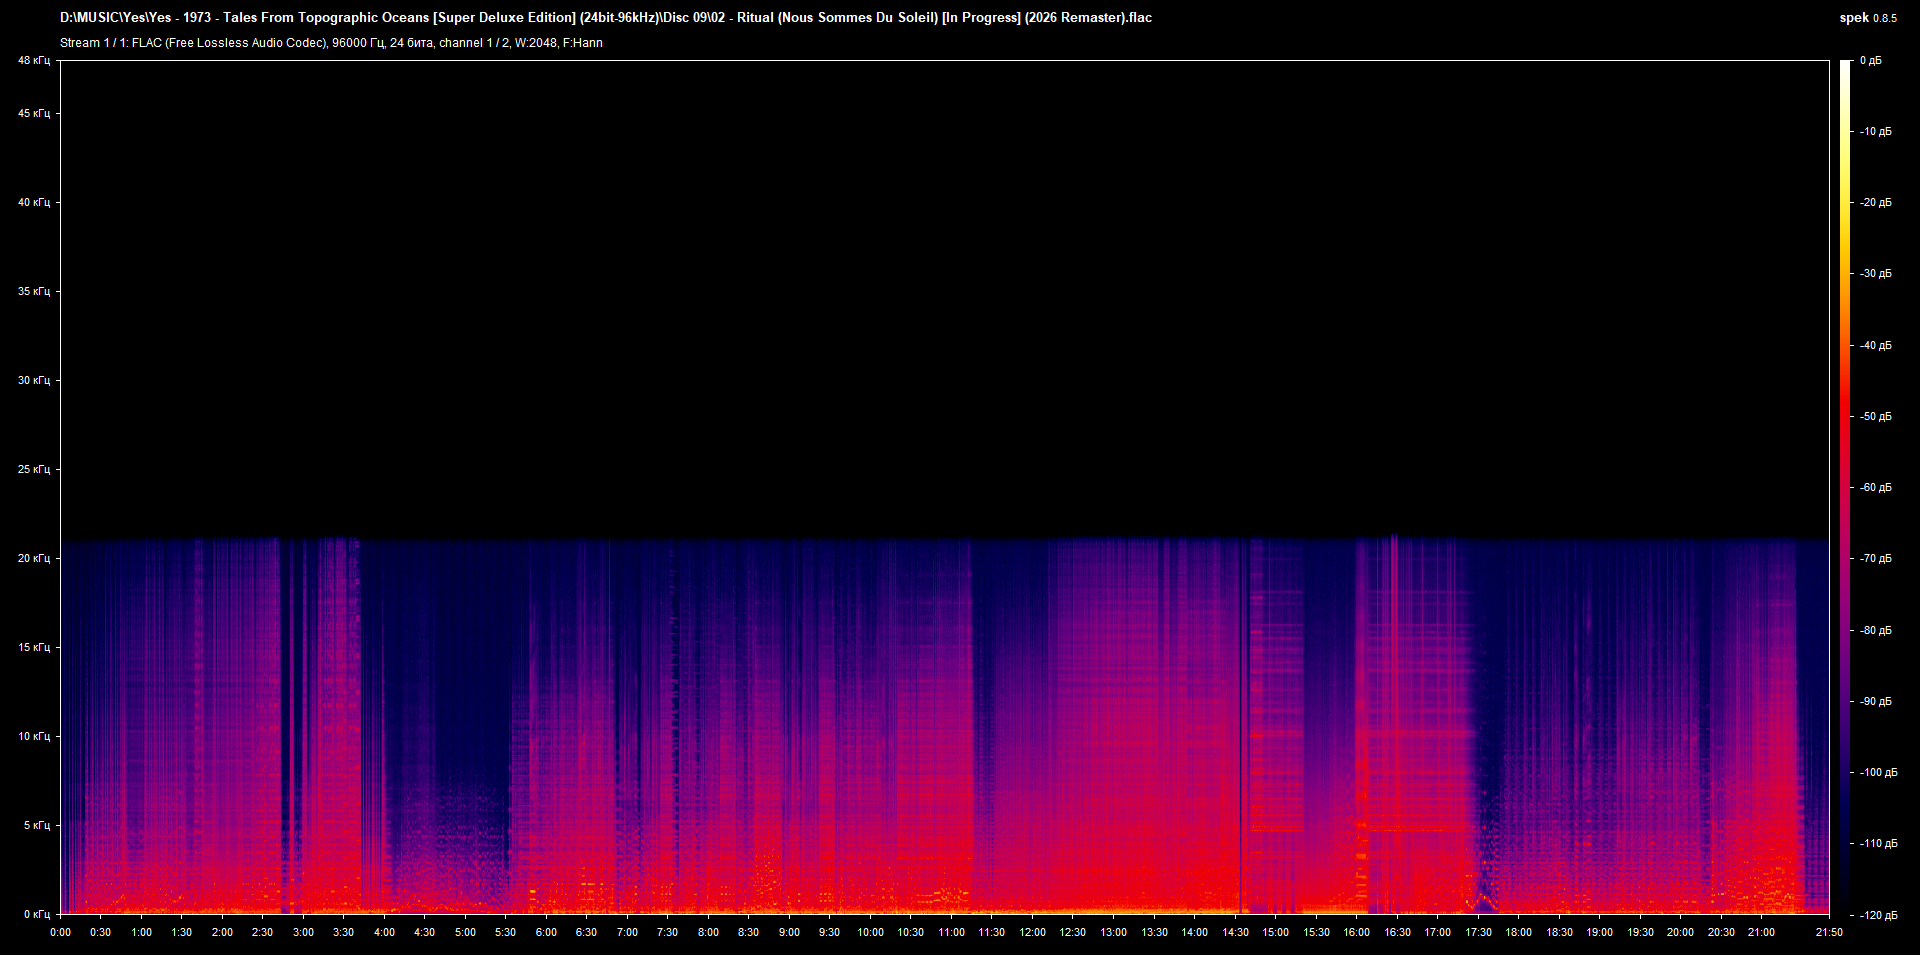
Task: Pick the 16:00 time axis label
Action: pyautogui.click(x=1357, y=932)
